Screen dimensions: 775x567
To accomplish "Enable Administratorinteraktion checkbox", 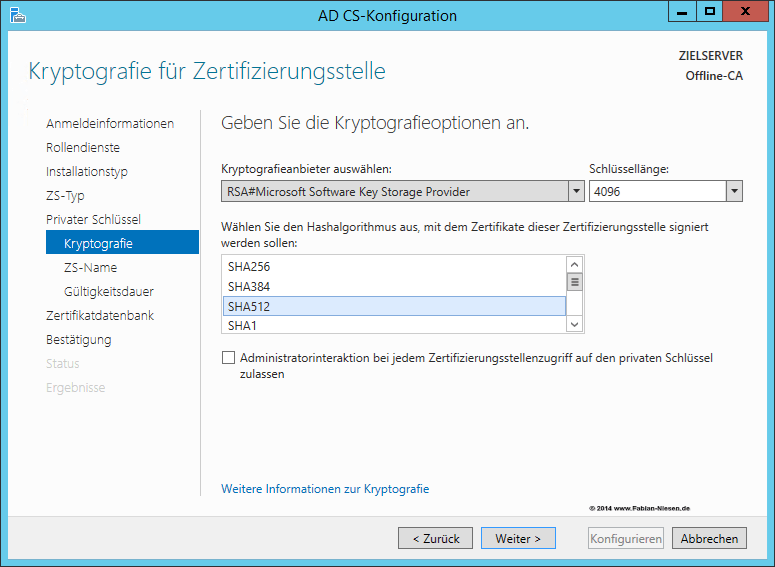I will tap(228, 357).
